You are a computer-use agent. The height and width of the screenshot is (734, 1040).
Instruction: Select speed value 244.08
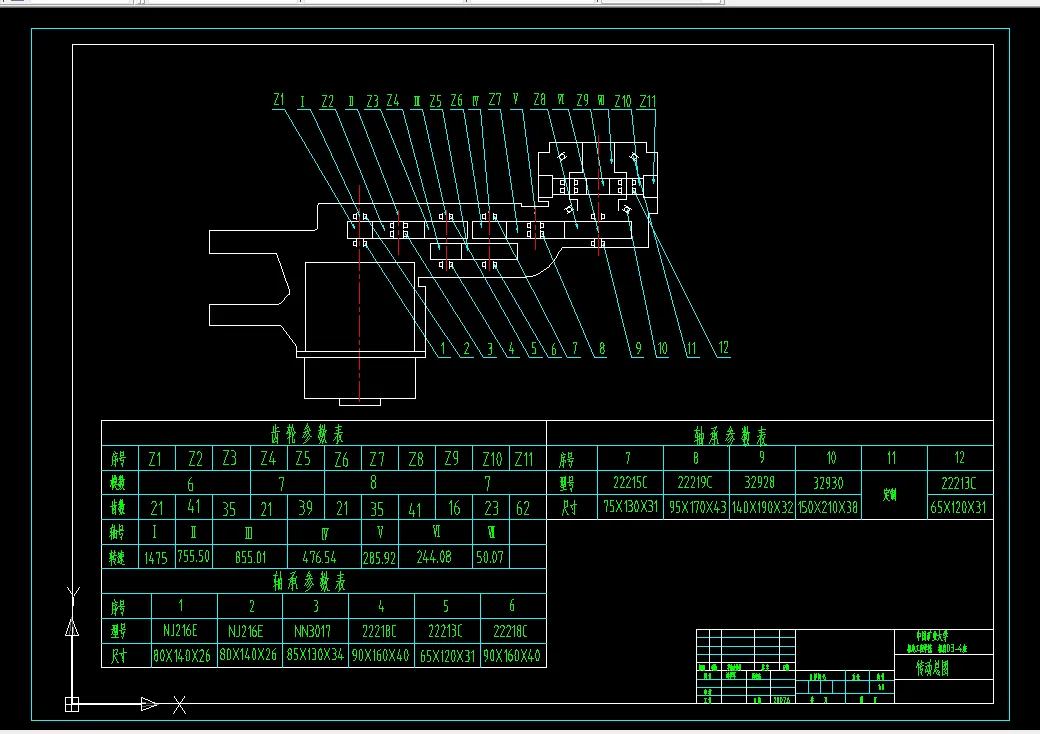[x=434, y=557]
